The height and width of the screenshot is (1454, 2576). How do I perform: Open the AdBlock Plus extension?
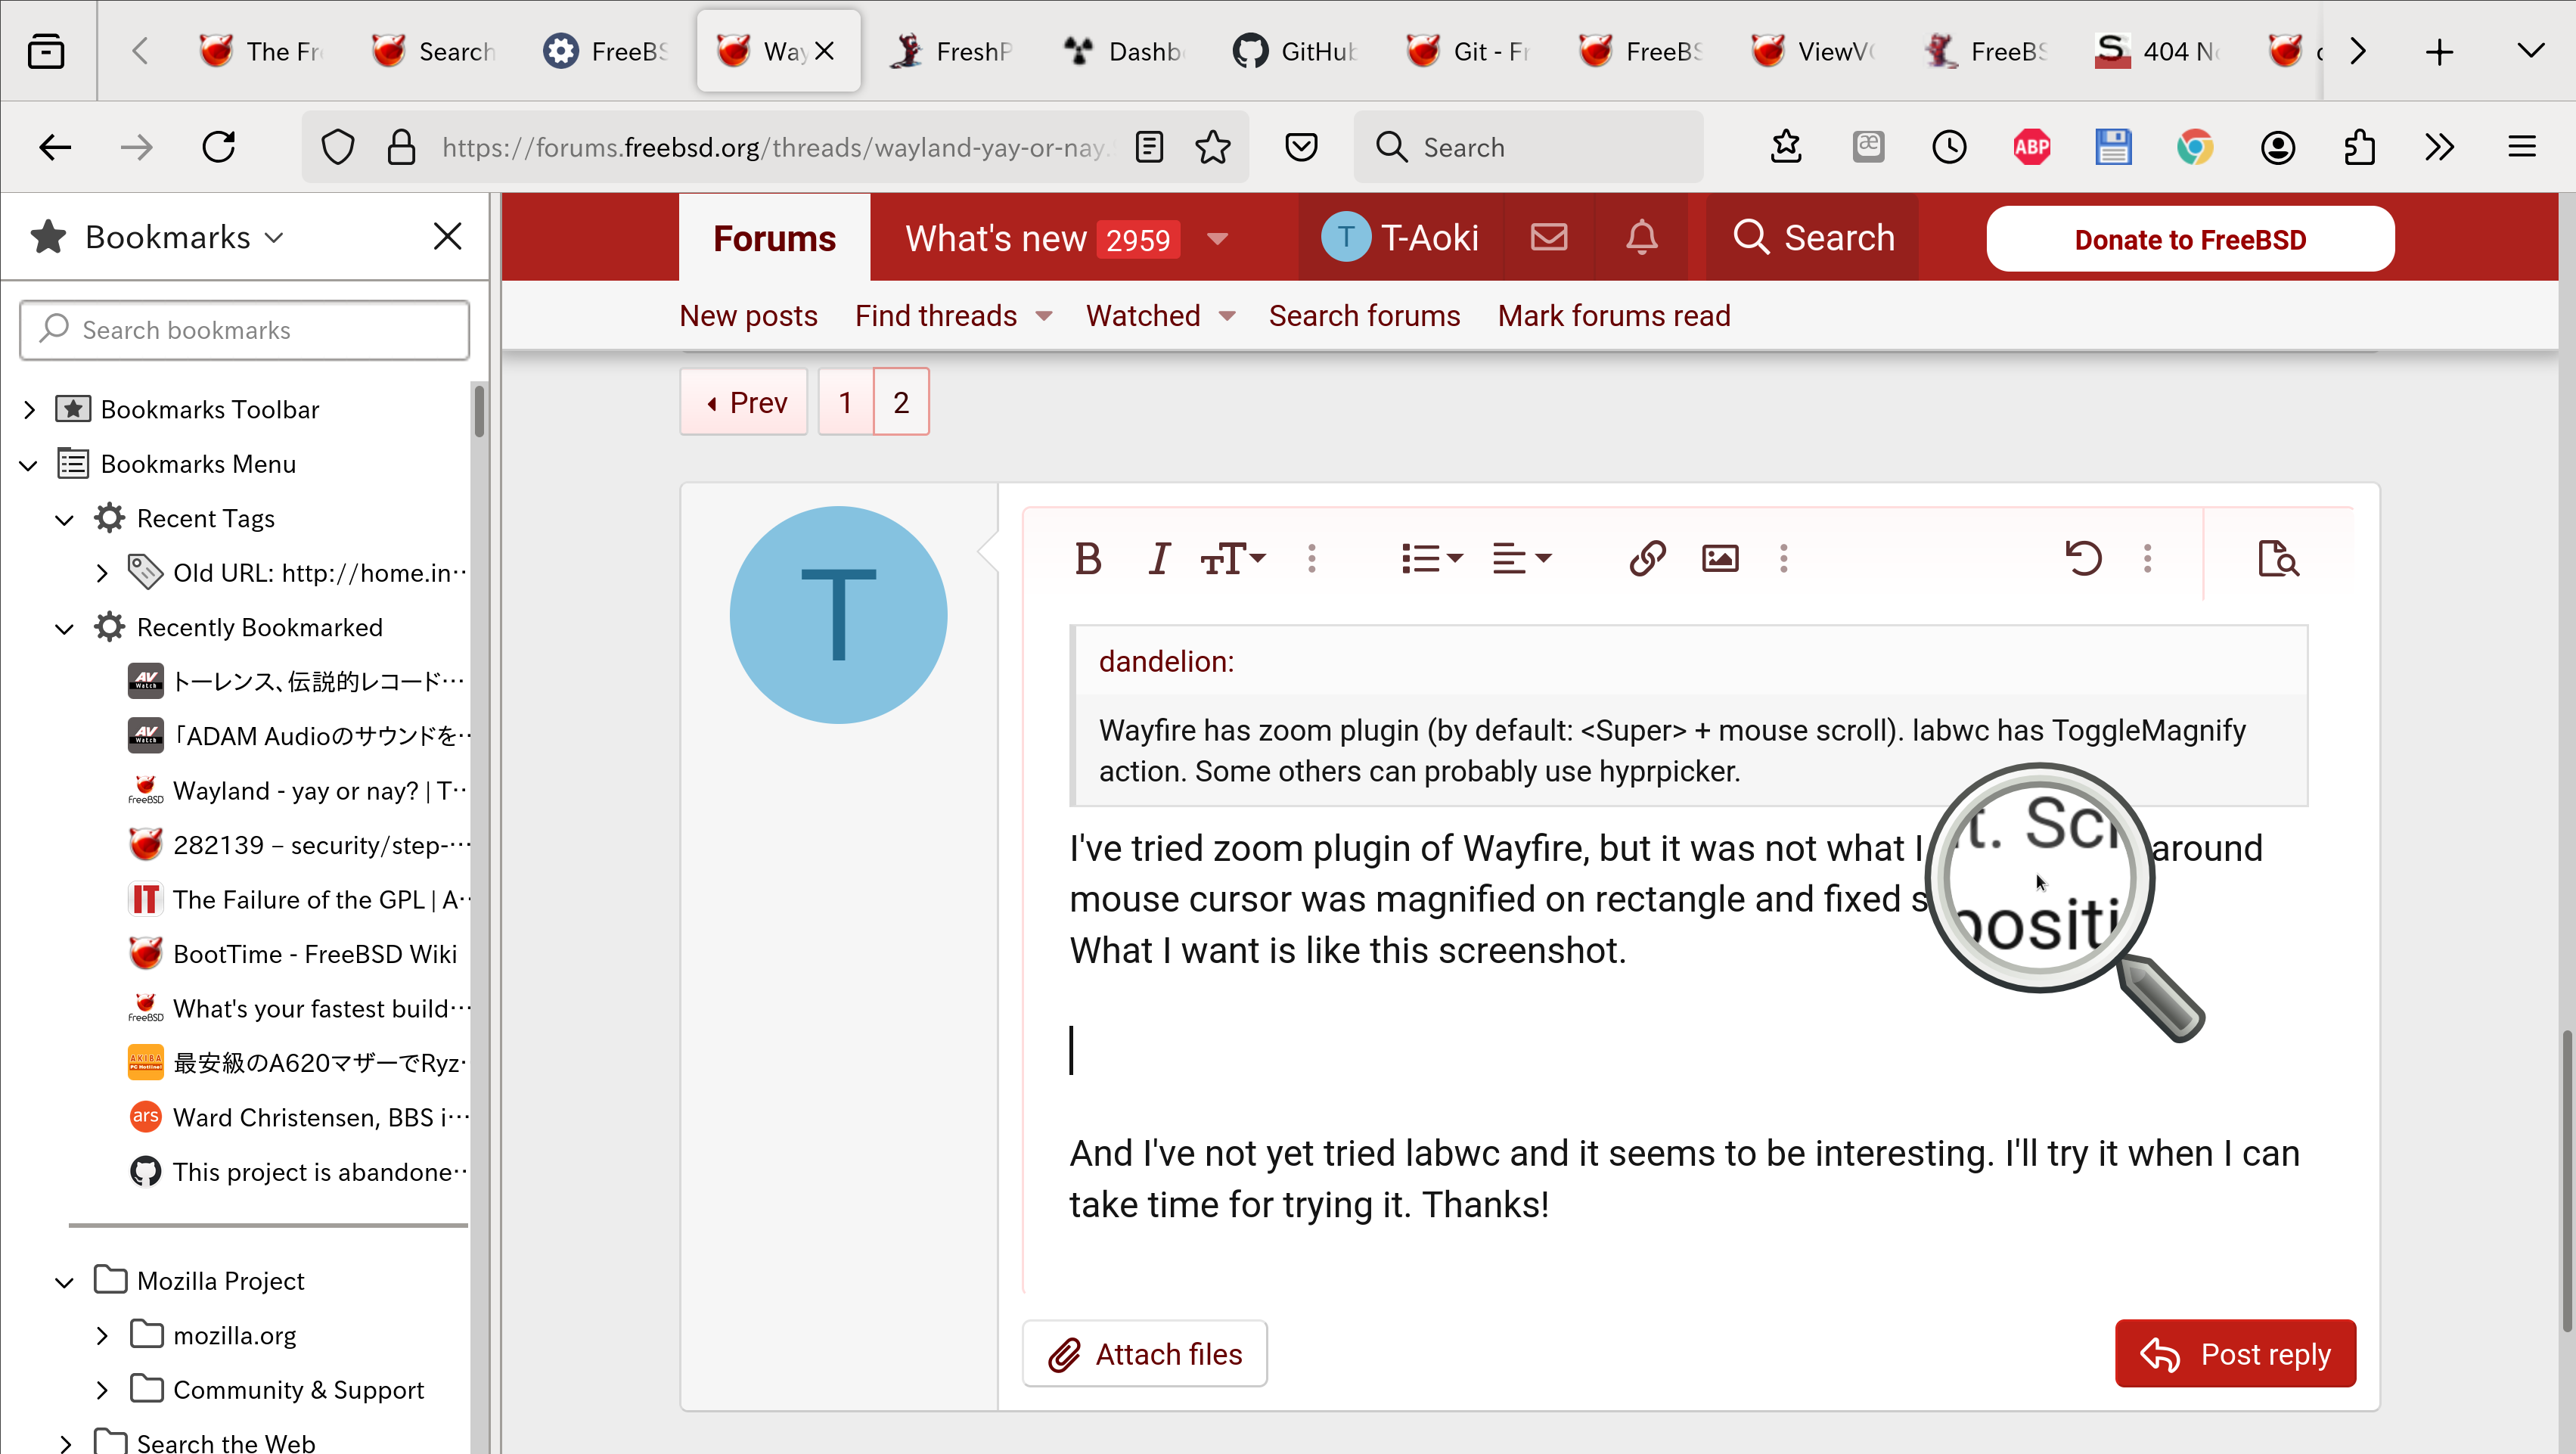coord(2031,148)
